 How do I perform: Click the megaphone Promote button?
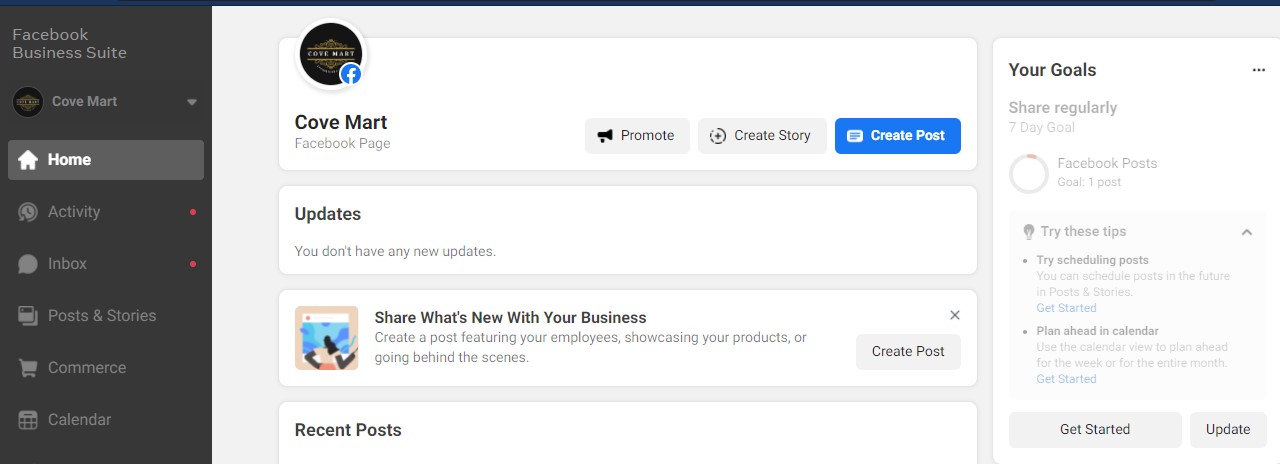[x=637, y=136]
